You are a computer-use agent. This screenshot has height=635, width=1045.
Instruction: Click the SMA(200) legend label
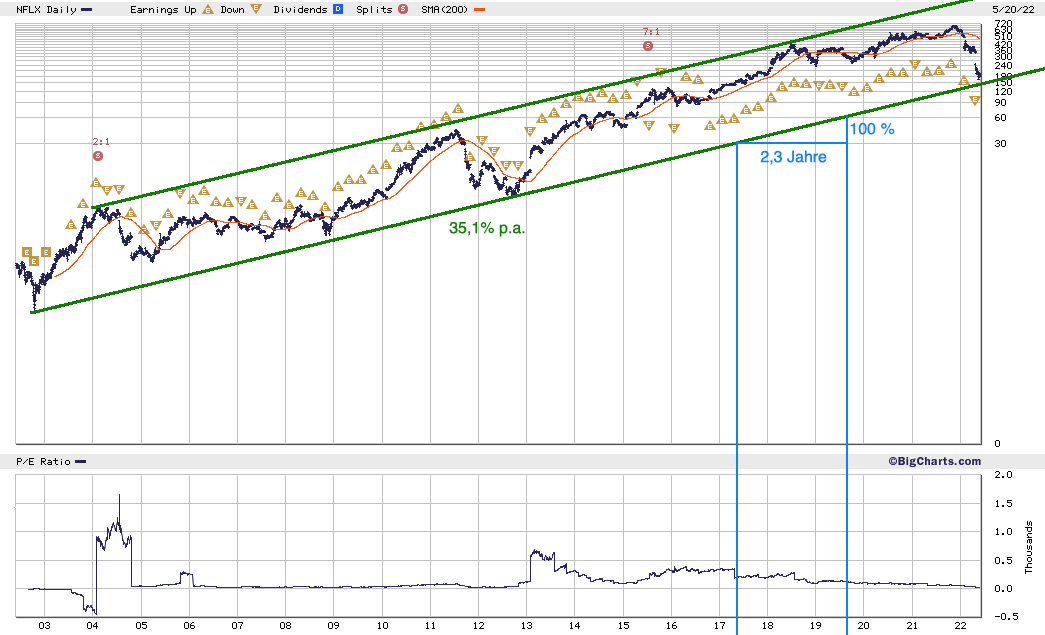445,9
